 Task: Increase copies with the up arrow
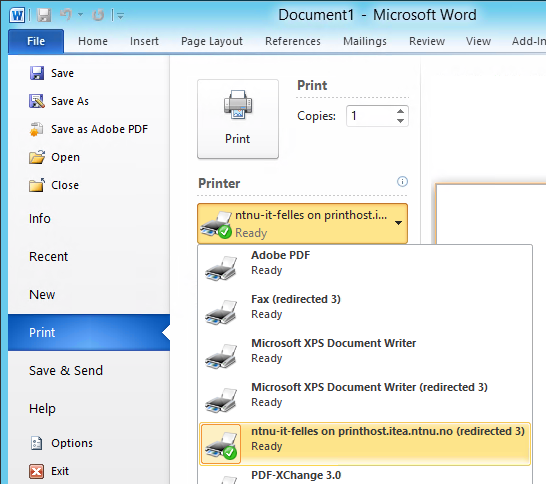[x=400, y=111]
